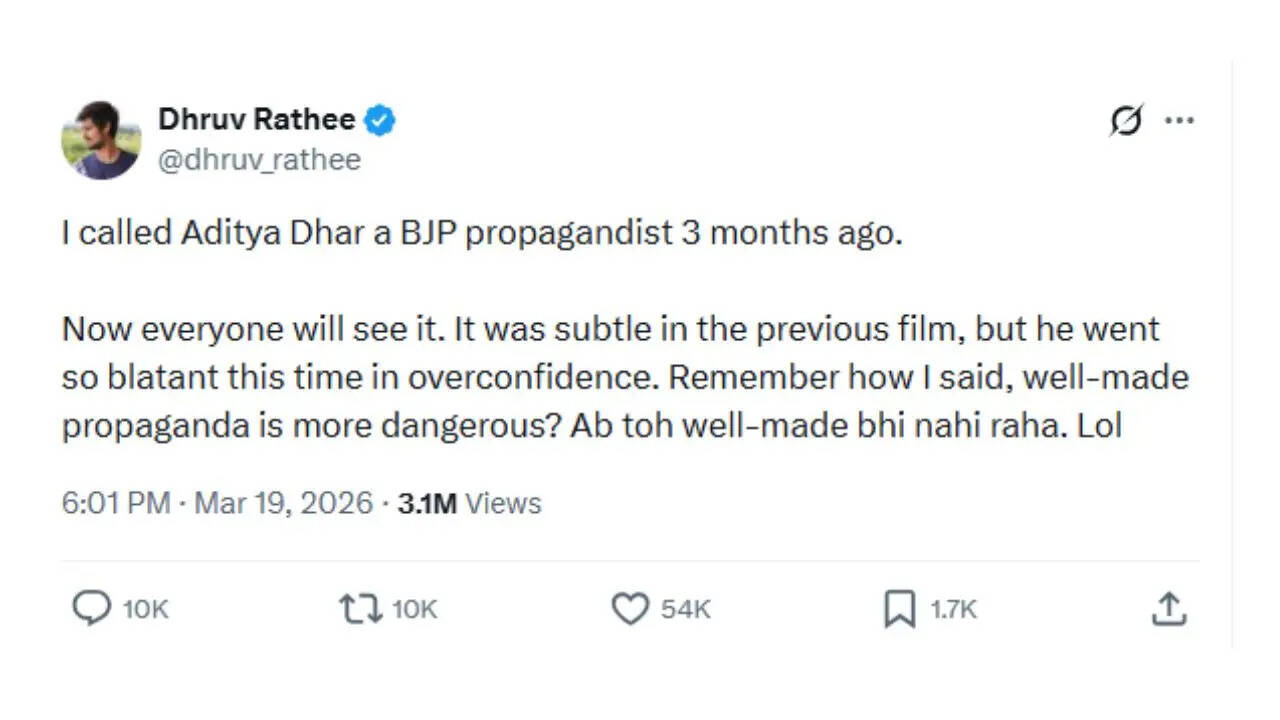
Task: Open the three-dot more options menu
Action: [1180, 120]
